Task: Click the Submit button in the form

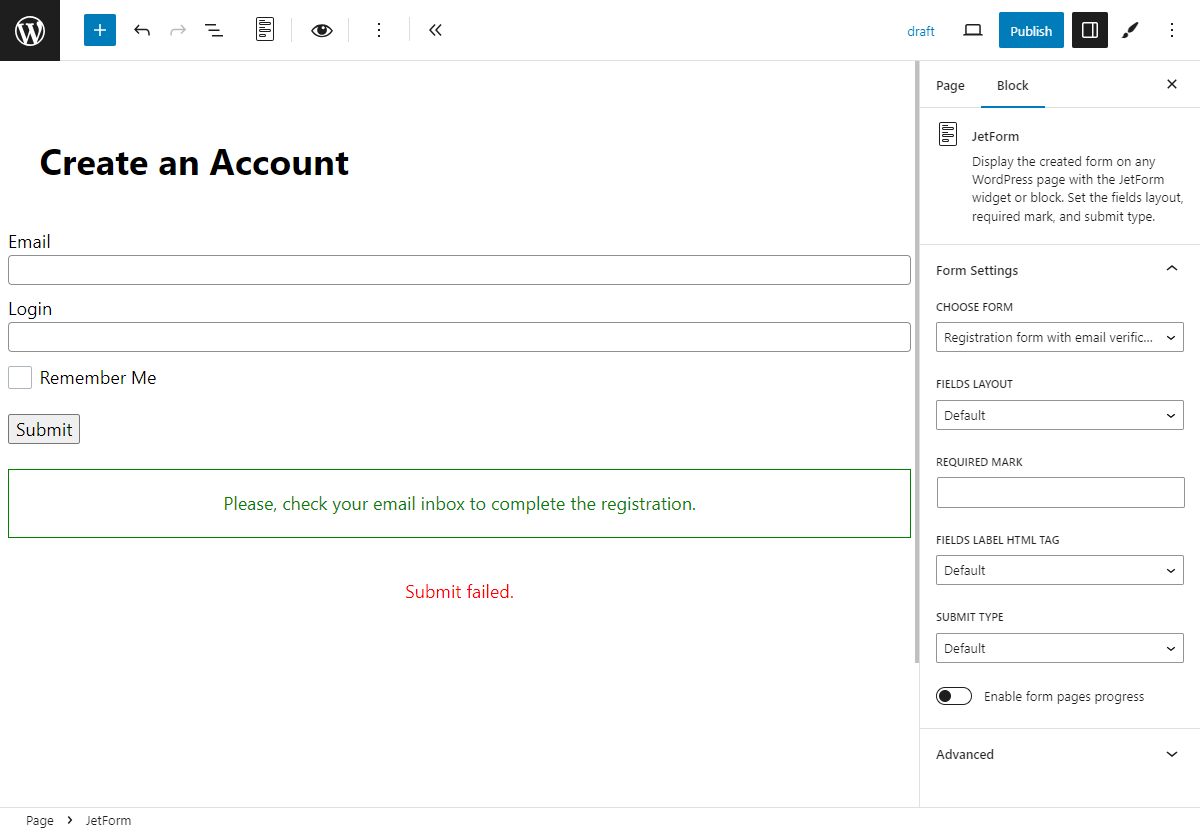Action: (x=43, y=429)
